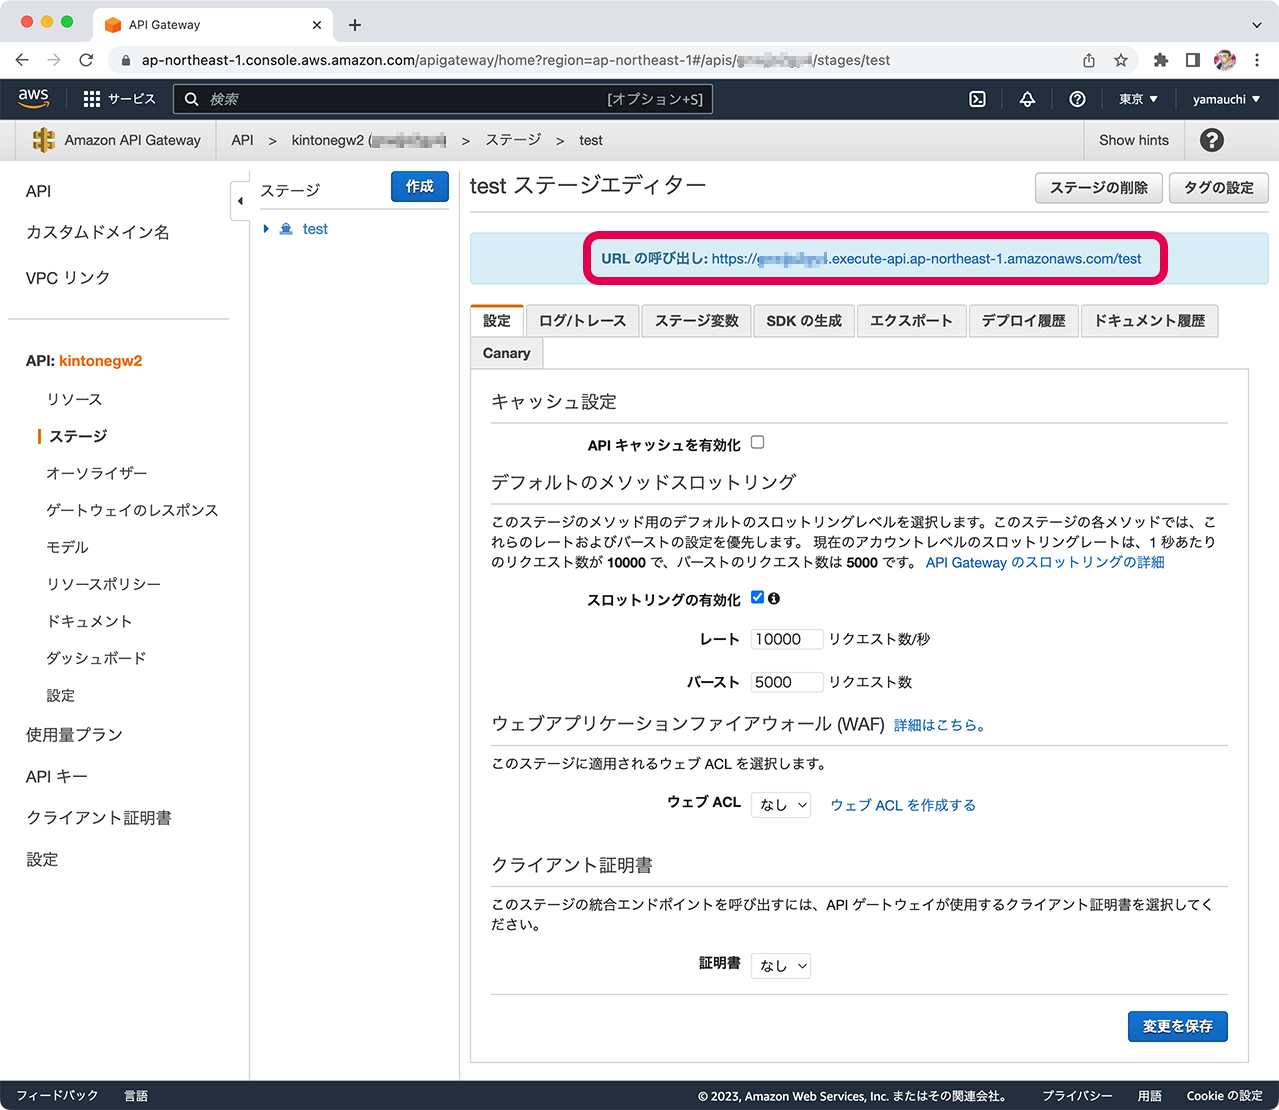Image resolution: width=1279 pixels, height=1110 pixels.
Task: Open the Chrome profile avatar
Action: (1225, 60)
